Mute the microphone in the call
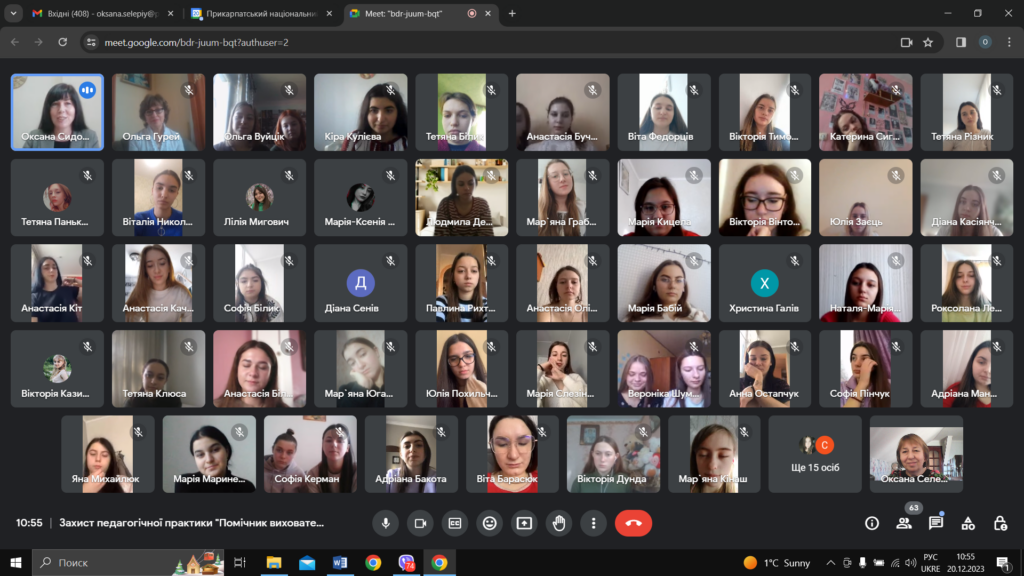 386,523
